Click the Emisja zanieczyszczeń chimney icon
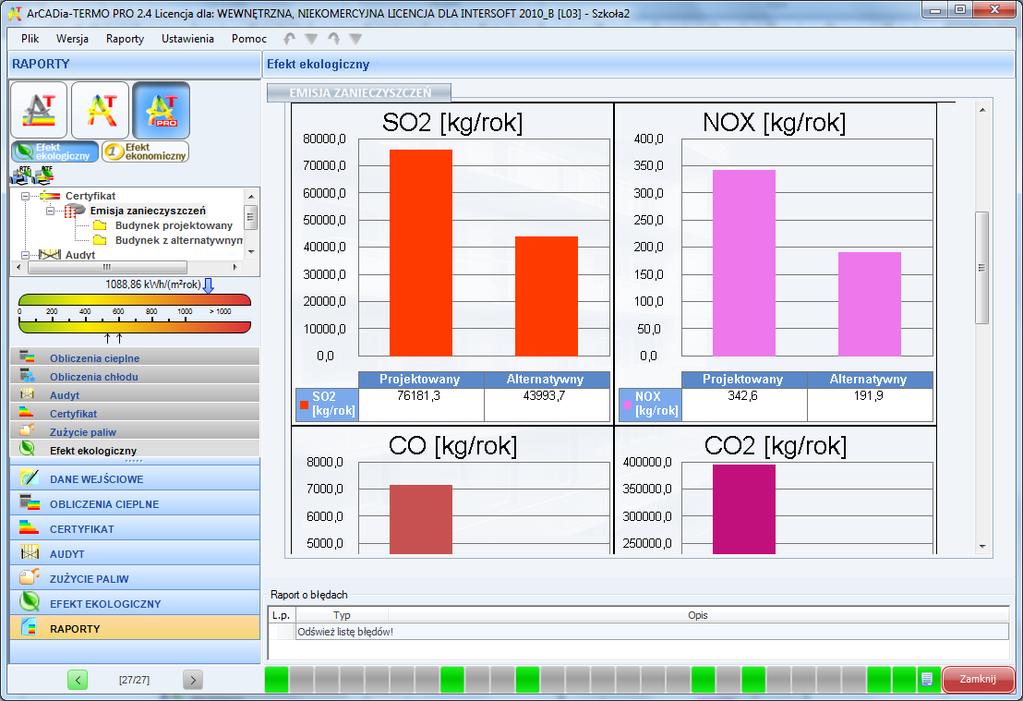Viewport: 1023px width, 701px height. pyautogui.click(x=74, y=211)
